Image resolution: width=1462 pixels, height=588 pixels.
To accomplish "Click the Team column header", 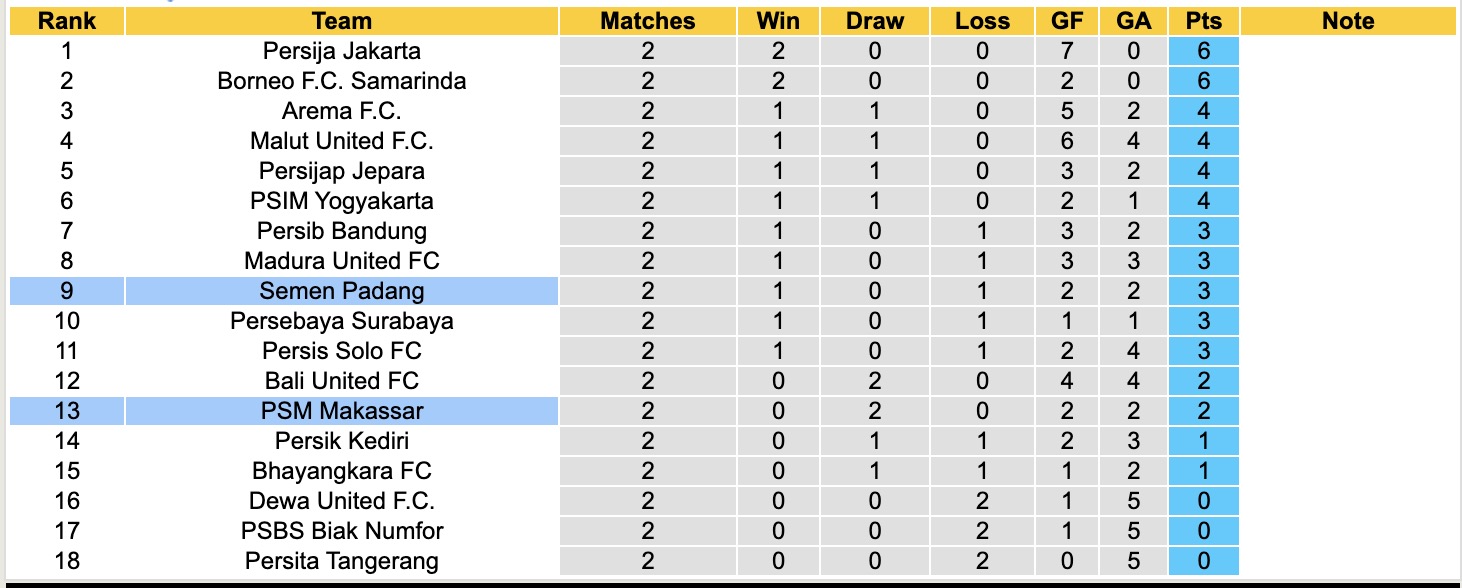I will click(342, 21).
